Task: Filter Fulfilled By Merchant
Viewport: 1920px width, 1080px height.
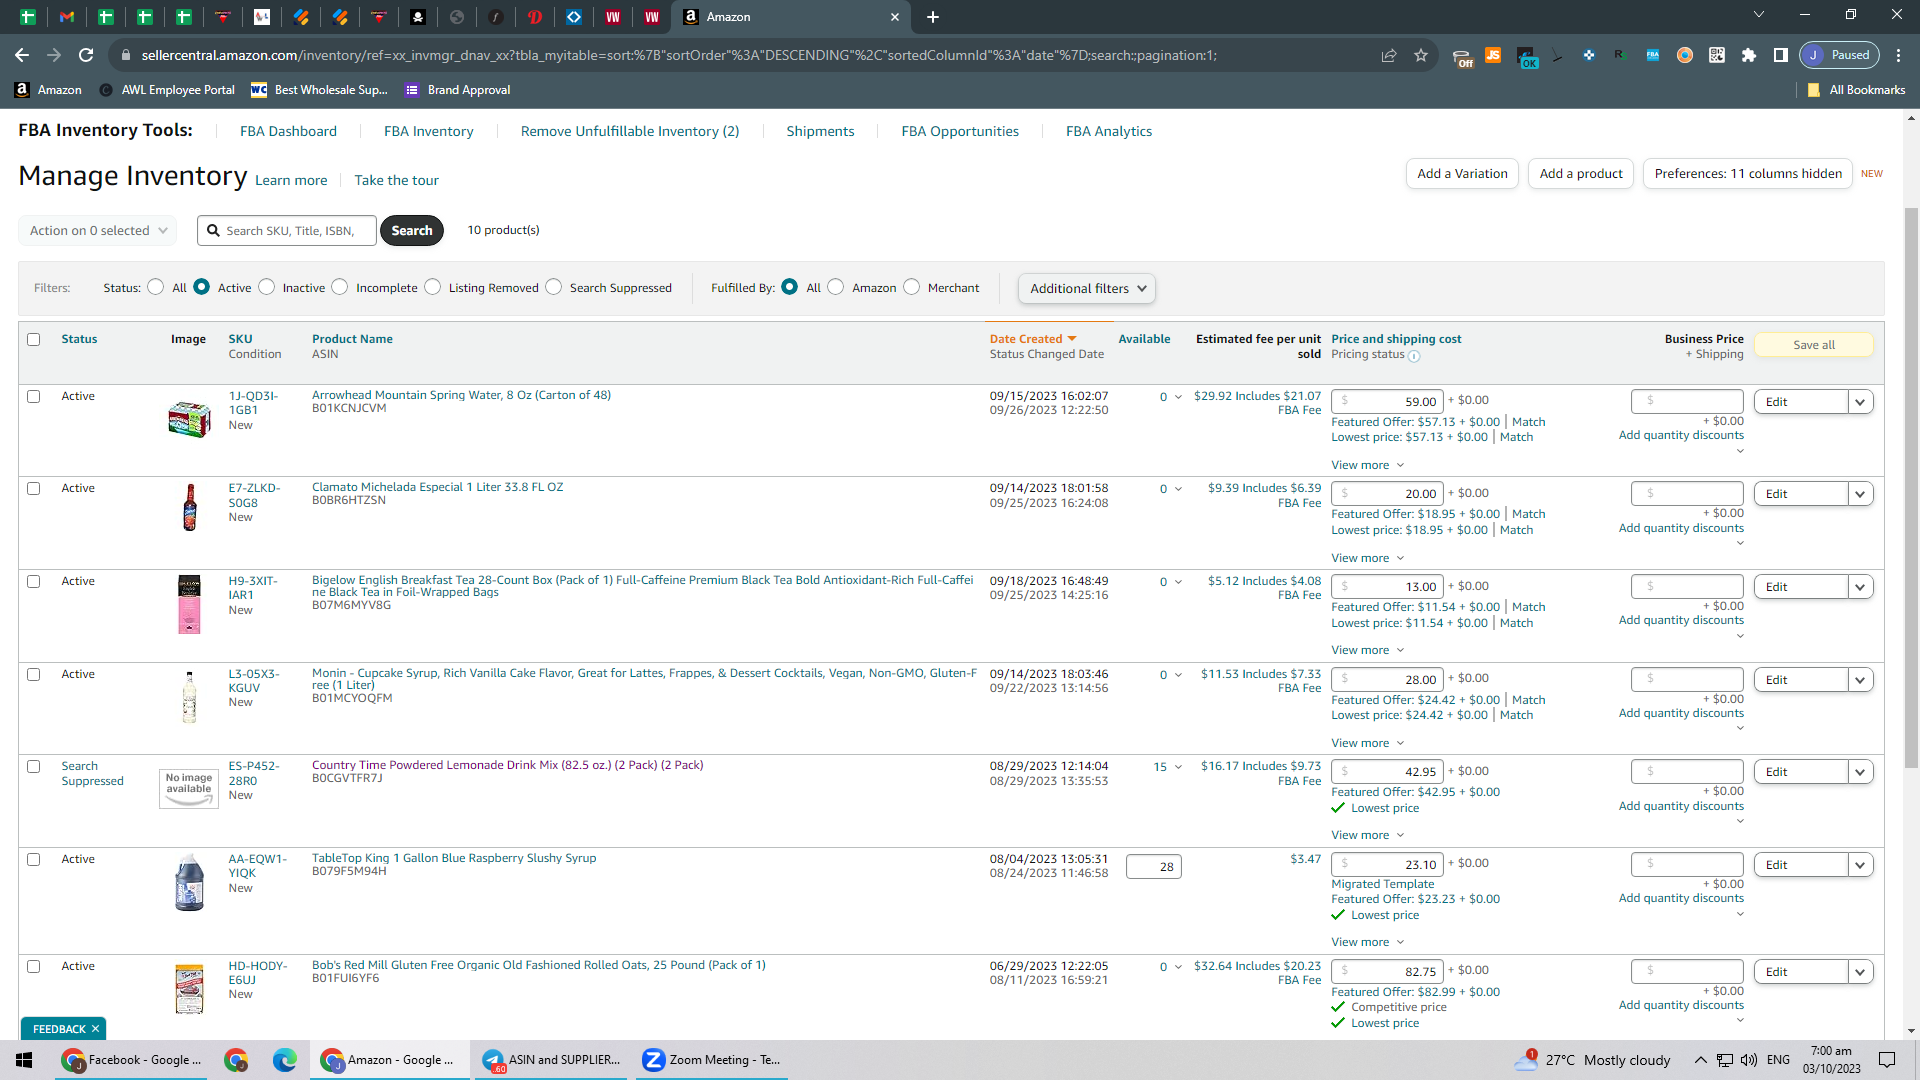Action: pos(912,287)
